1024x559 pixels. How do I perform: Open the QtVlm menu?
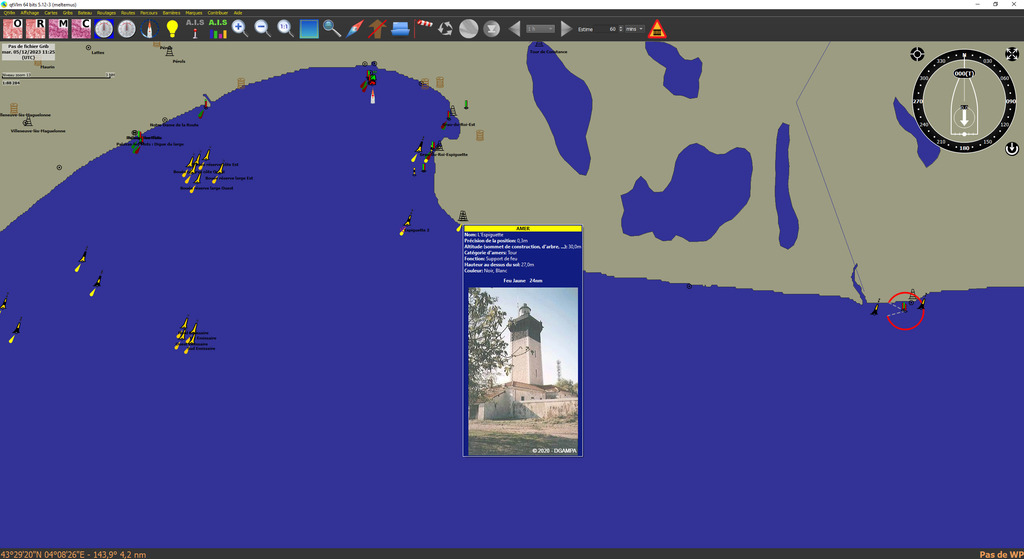coord(9,12)
